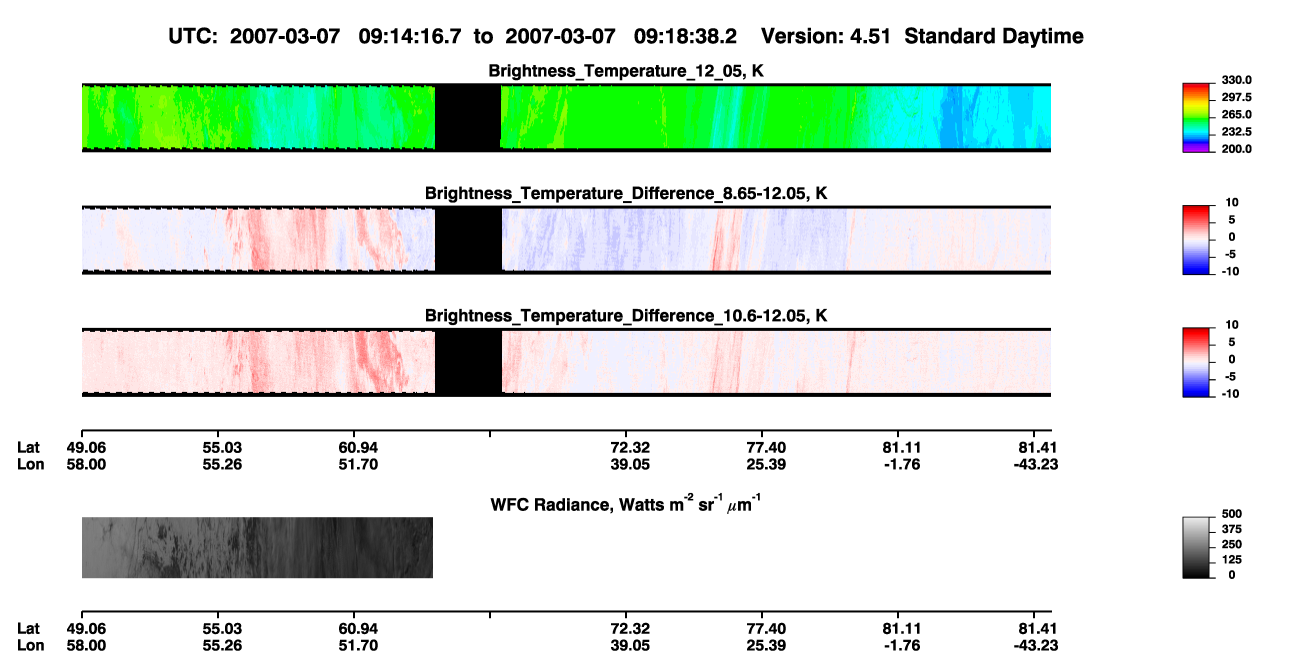
Task: Click the black data gap in the 10.6-12.05 panel
Action: click(x=468, y=362)
